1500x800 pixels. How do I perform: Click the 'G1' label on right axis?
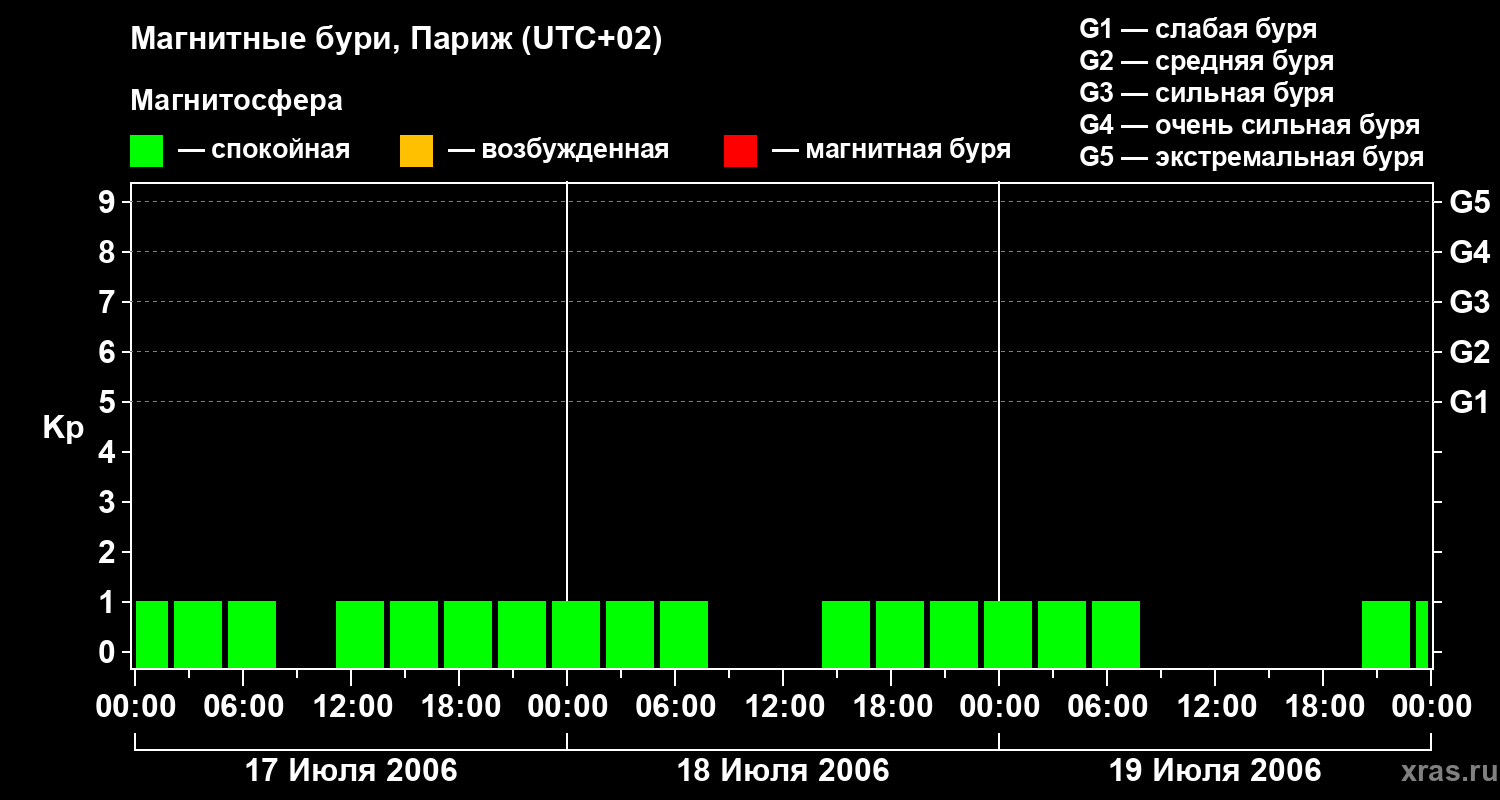click(1470, 403)
